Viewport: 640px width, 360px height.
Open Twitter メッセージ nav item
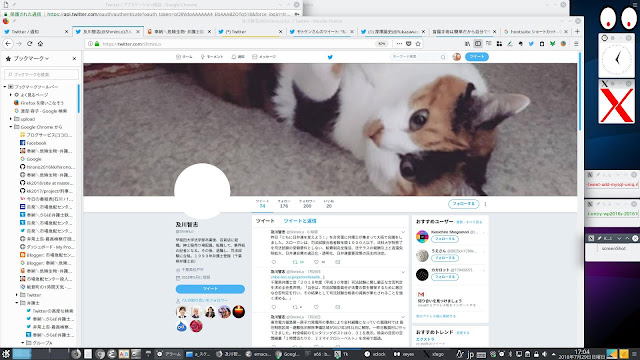click(x=264, y=57)
